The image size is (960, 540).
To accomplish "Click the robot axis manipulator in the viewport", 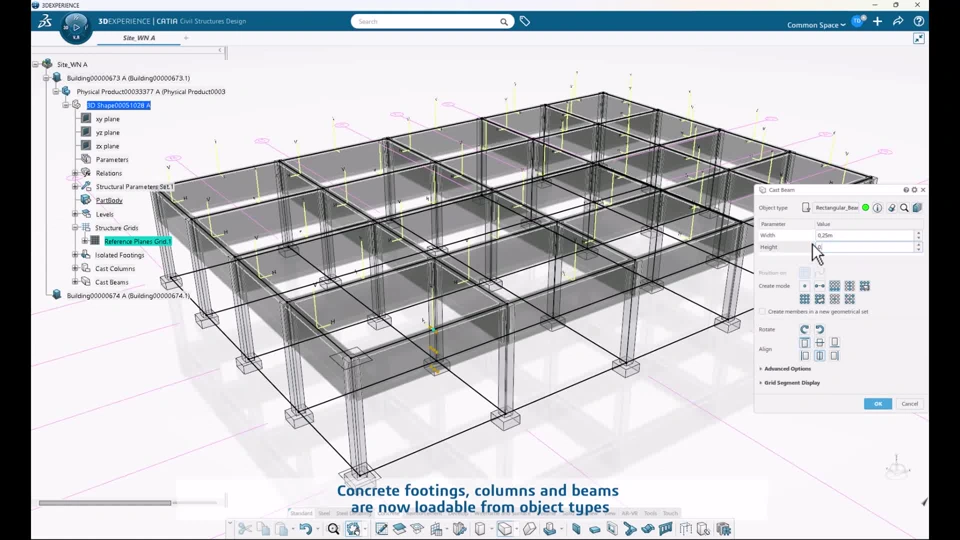I will click(897, 467).
